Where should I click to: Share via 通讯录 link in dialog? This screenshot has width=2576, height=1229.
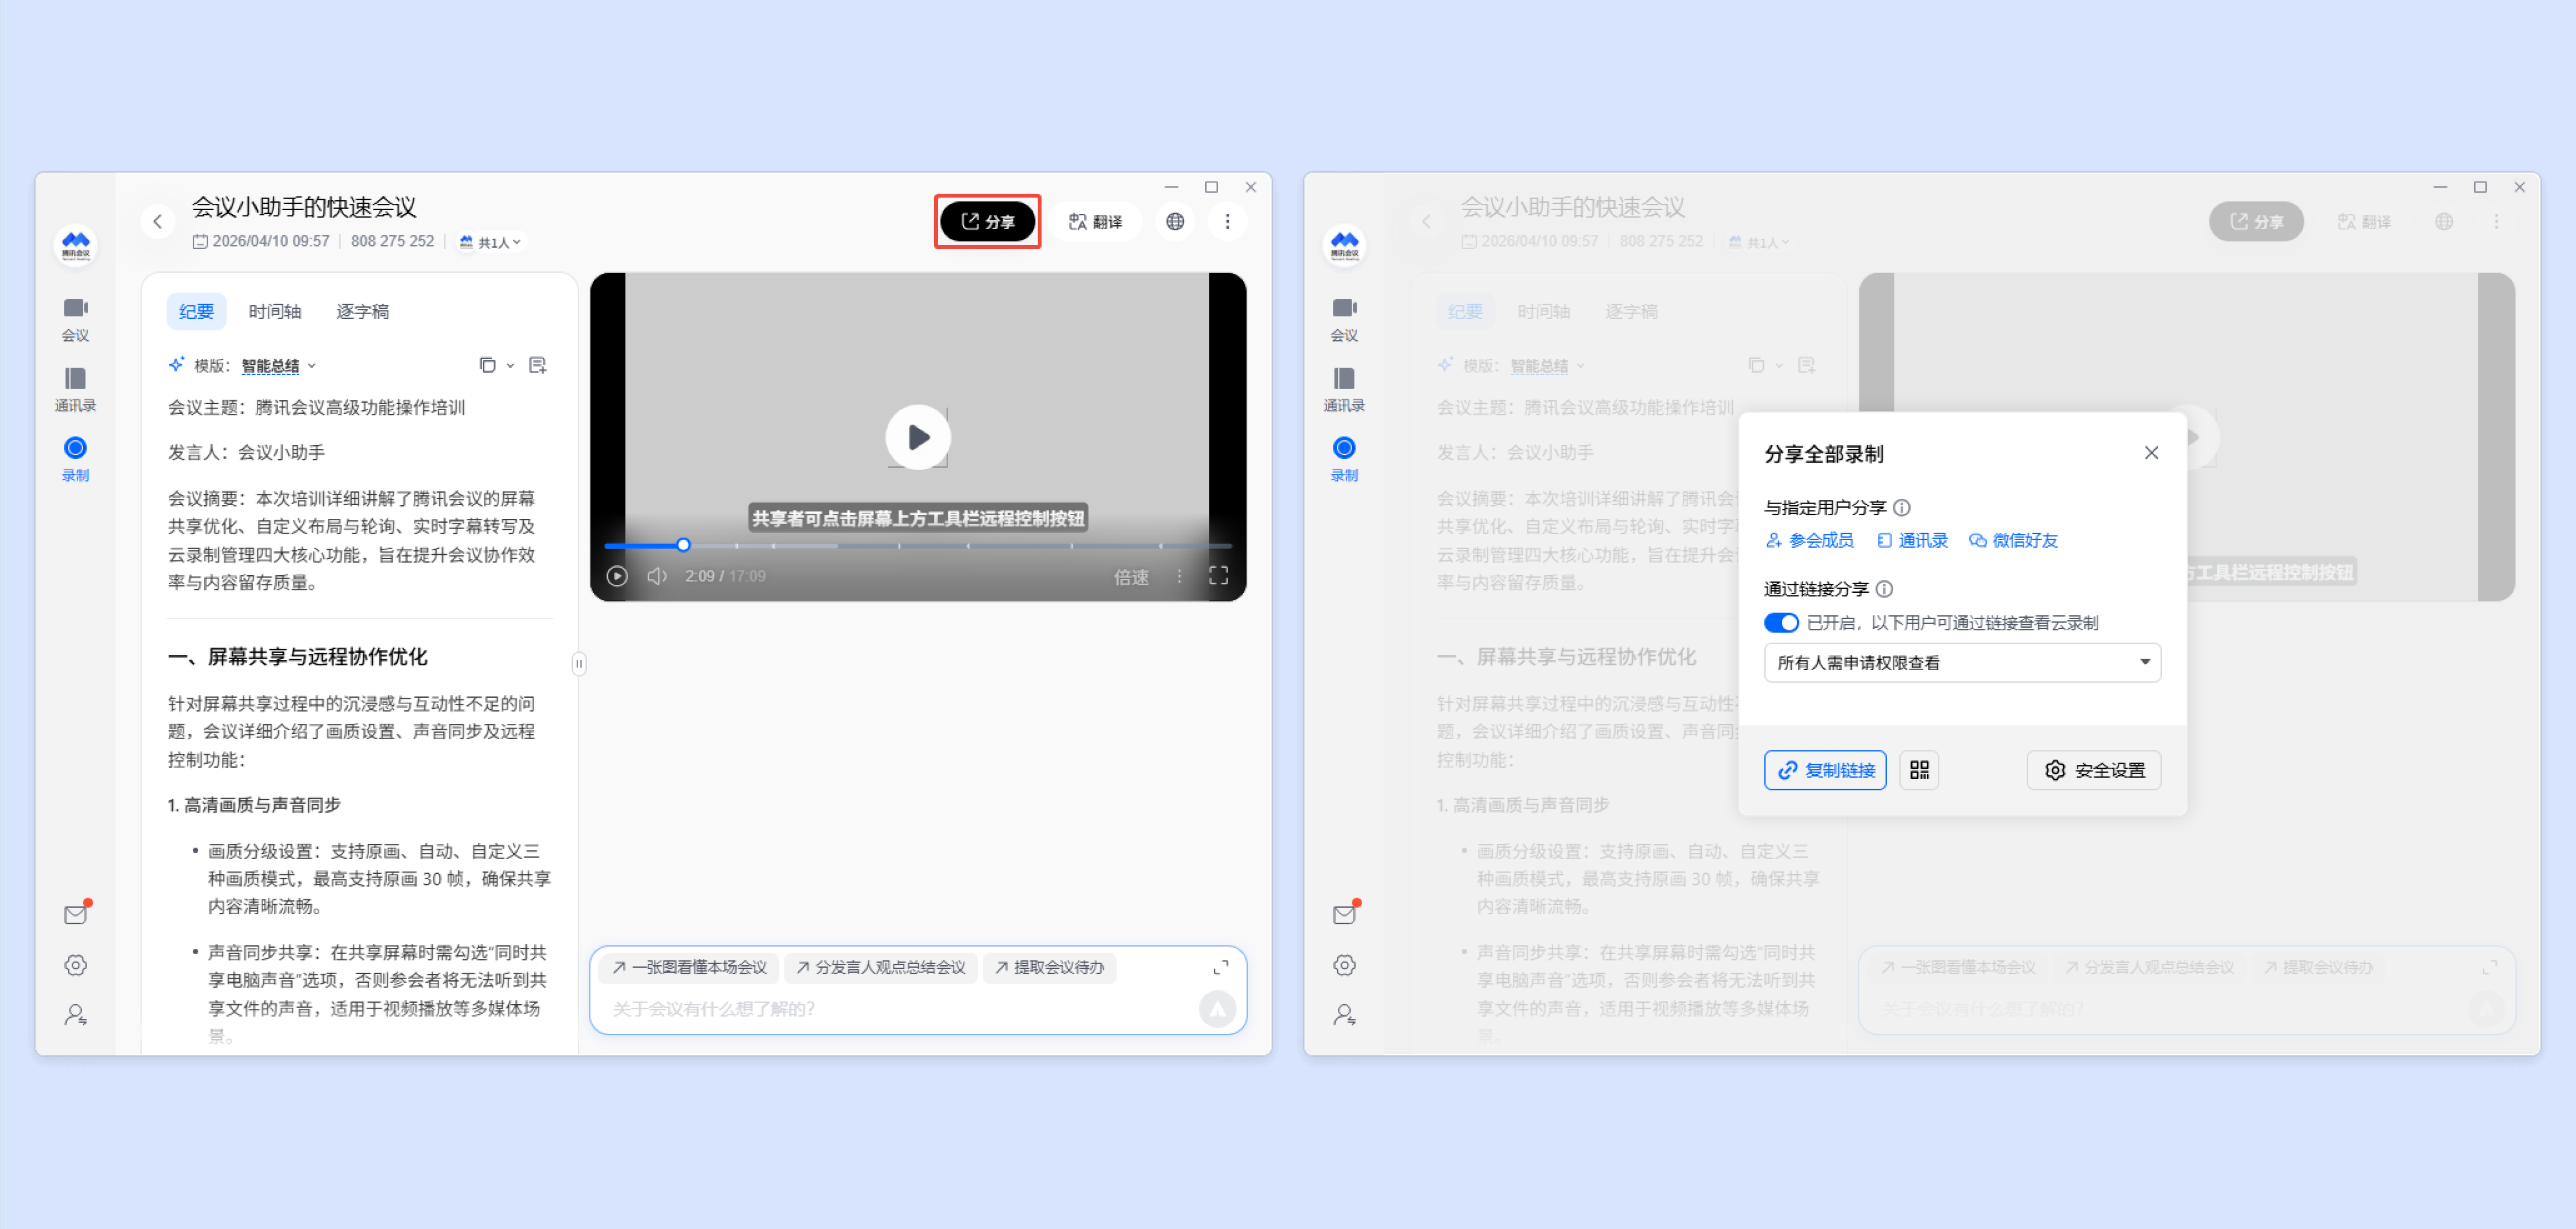click(x=1912, y=540)
